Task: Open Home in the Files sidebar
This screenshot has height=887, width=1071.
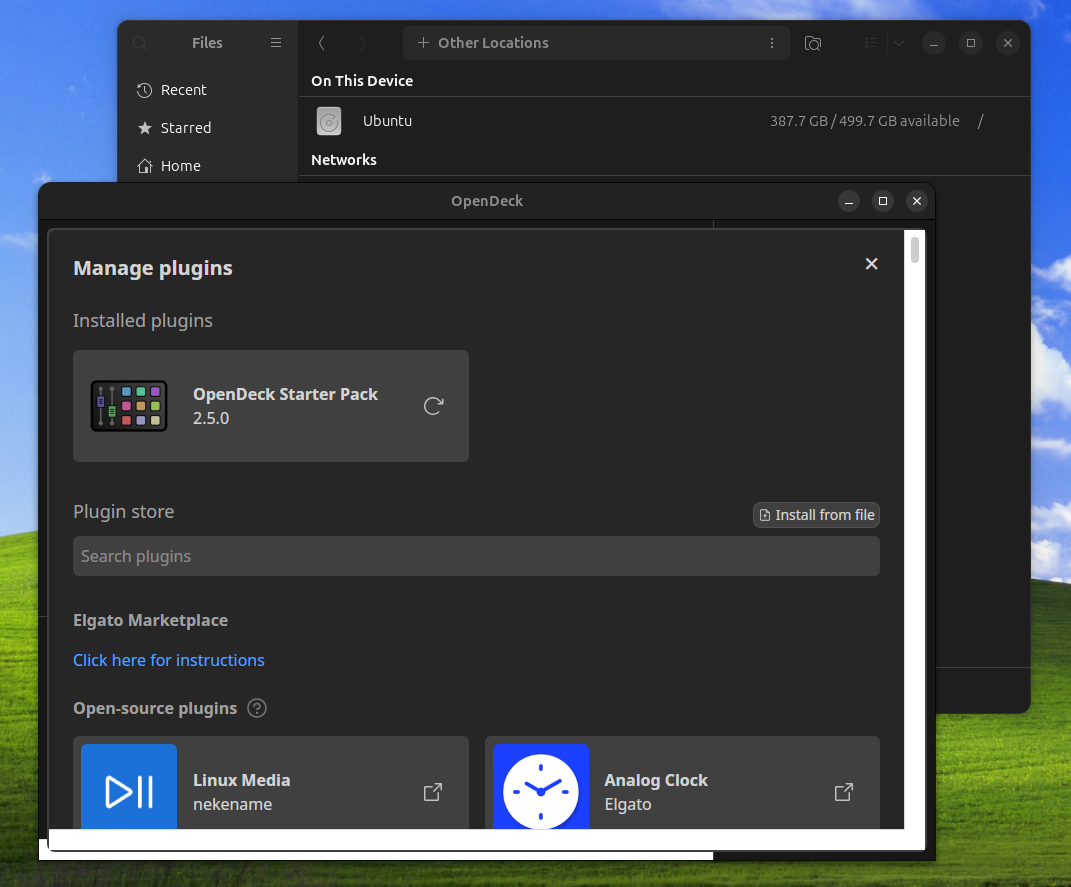Action: tap(208, 166)
